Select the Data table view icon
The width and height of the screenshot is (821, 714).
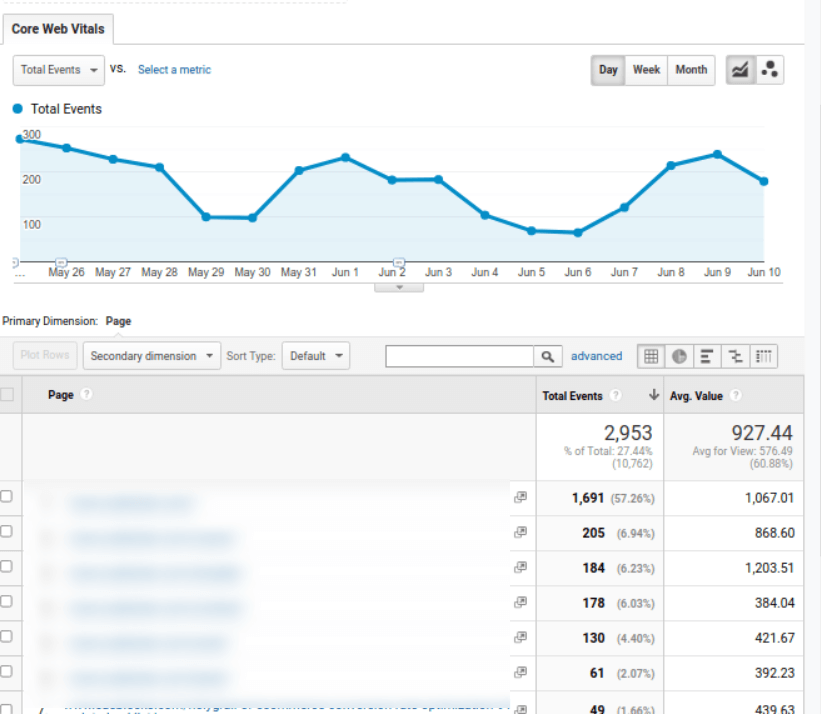(651, 356)
